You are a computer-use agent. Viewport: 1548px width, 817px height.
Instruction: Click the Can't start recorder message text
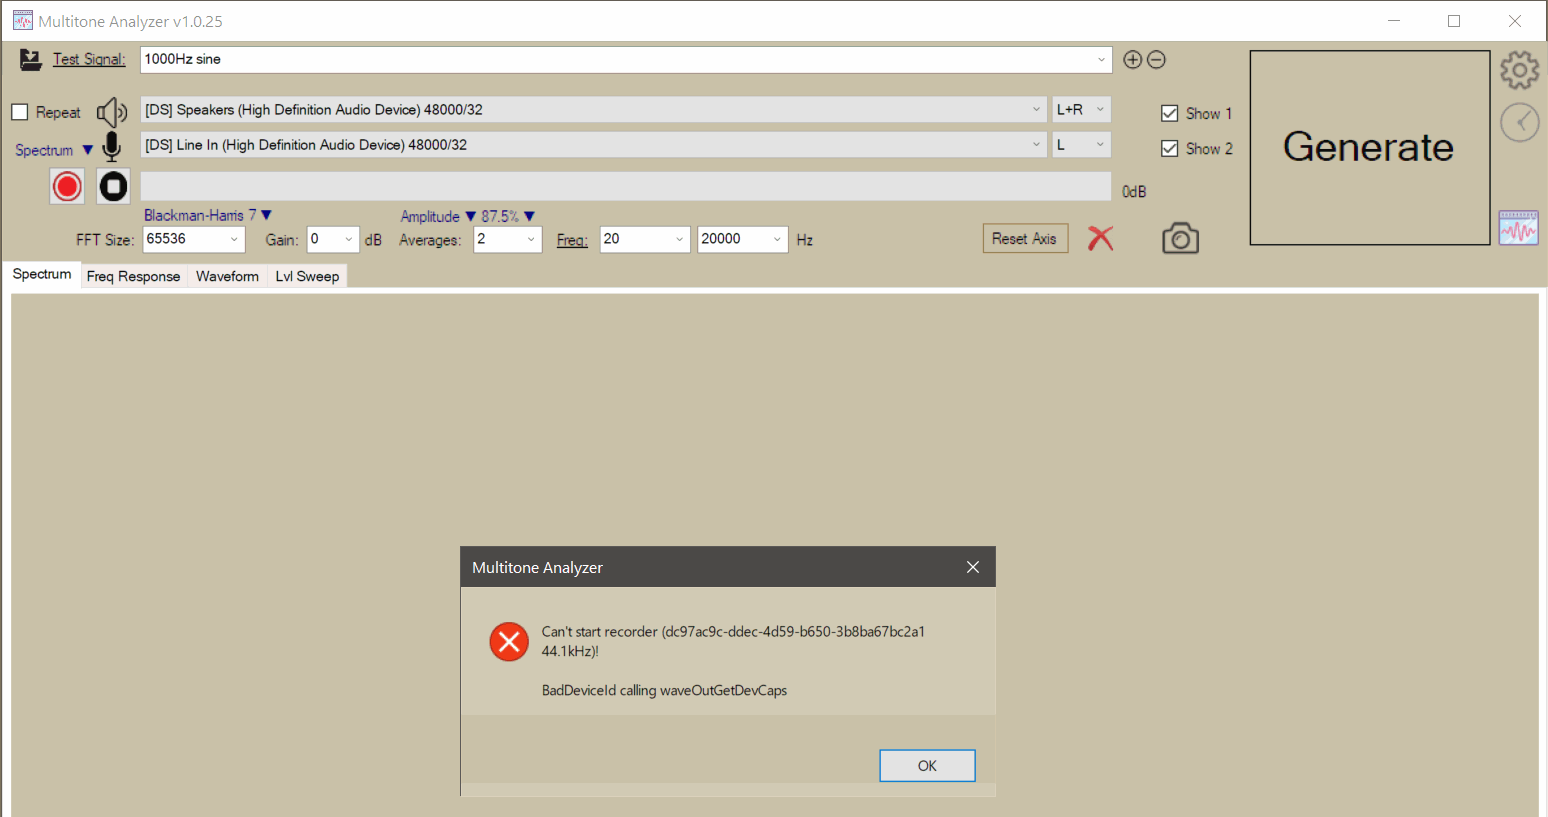[x=733, y=641]
